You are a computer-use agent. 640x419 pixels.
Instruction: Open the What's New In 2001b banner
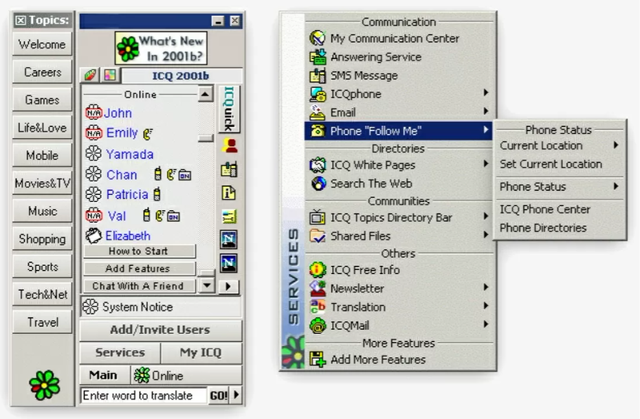pos(161,48)
